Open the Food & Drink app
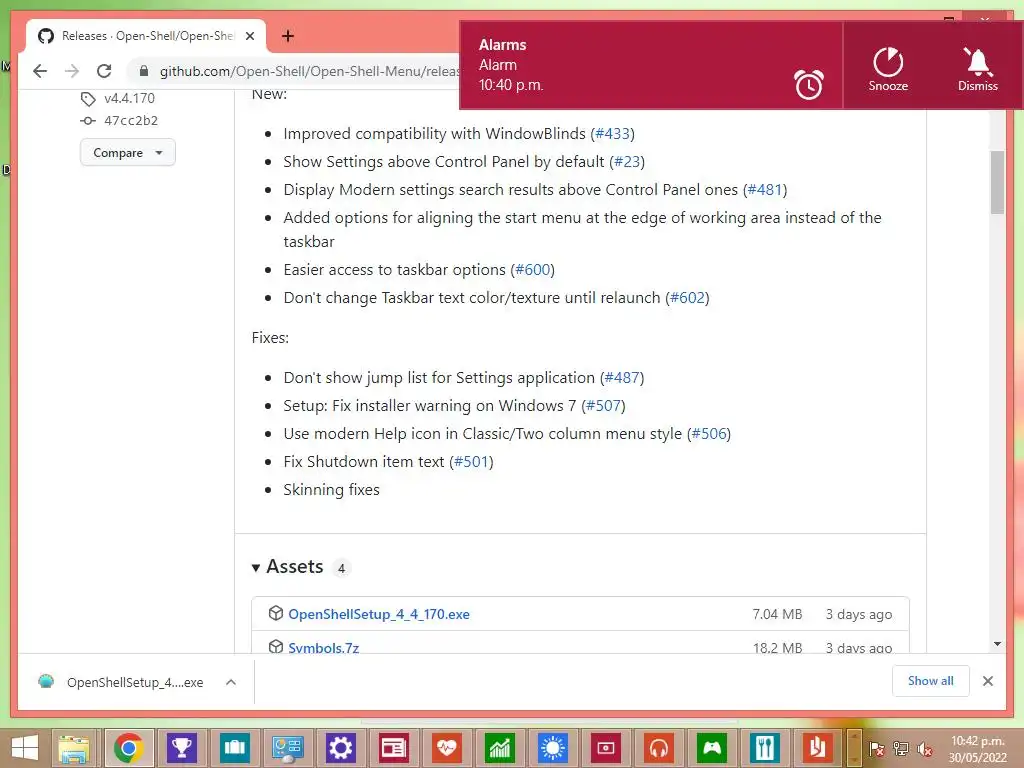This screenshot has width=1024, height=768. 765,748
